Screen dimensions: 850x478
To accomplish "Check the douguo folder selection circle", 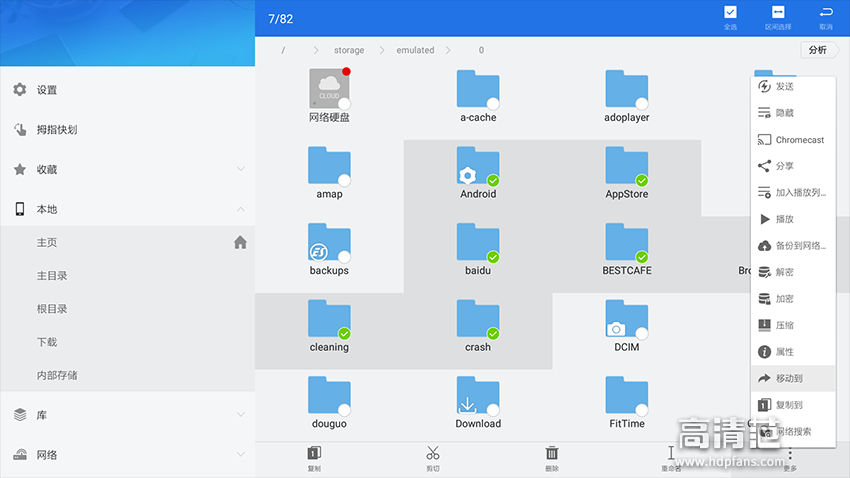I will 344,410.
